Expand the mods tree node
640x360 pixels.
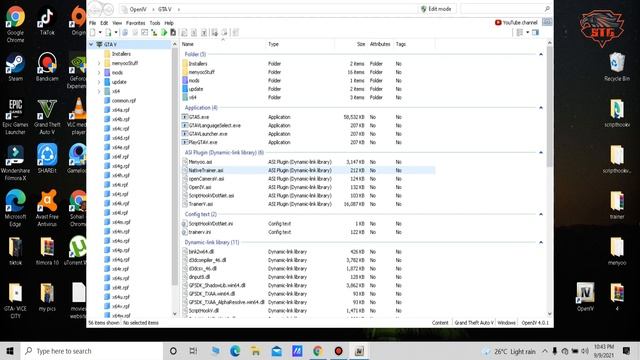pos(99,73)
